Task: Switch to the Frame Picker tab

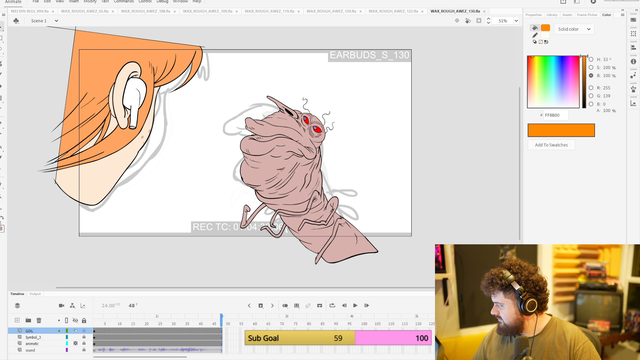Action: [587, 15]
